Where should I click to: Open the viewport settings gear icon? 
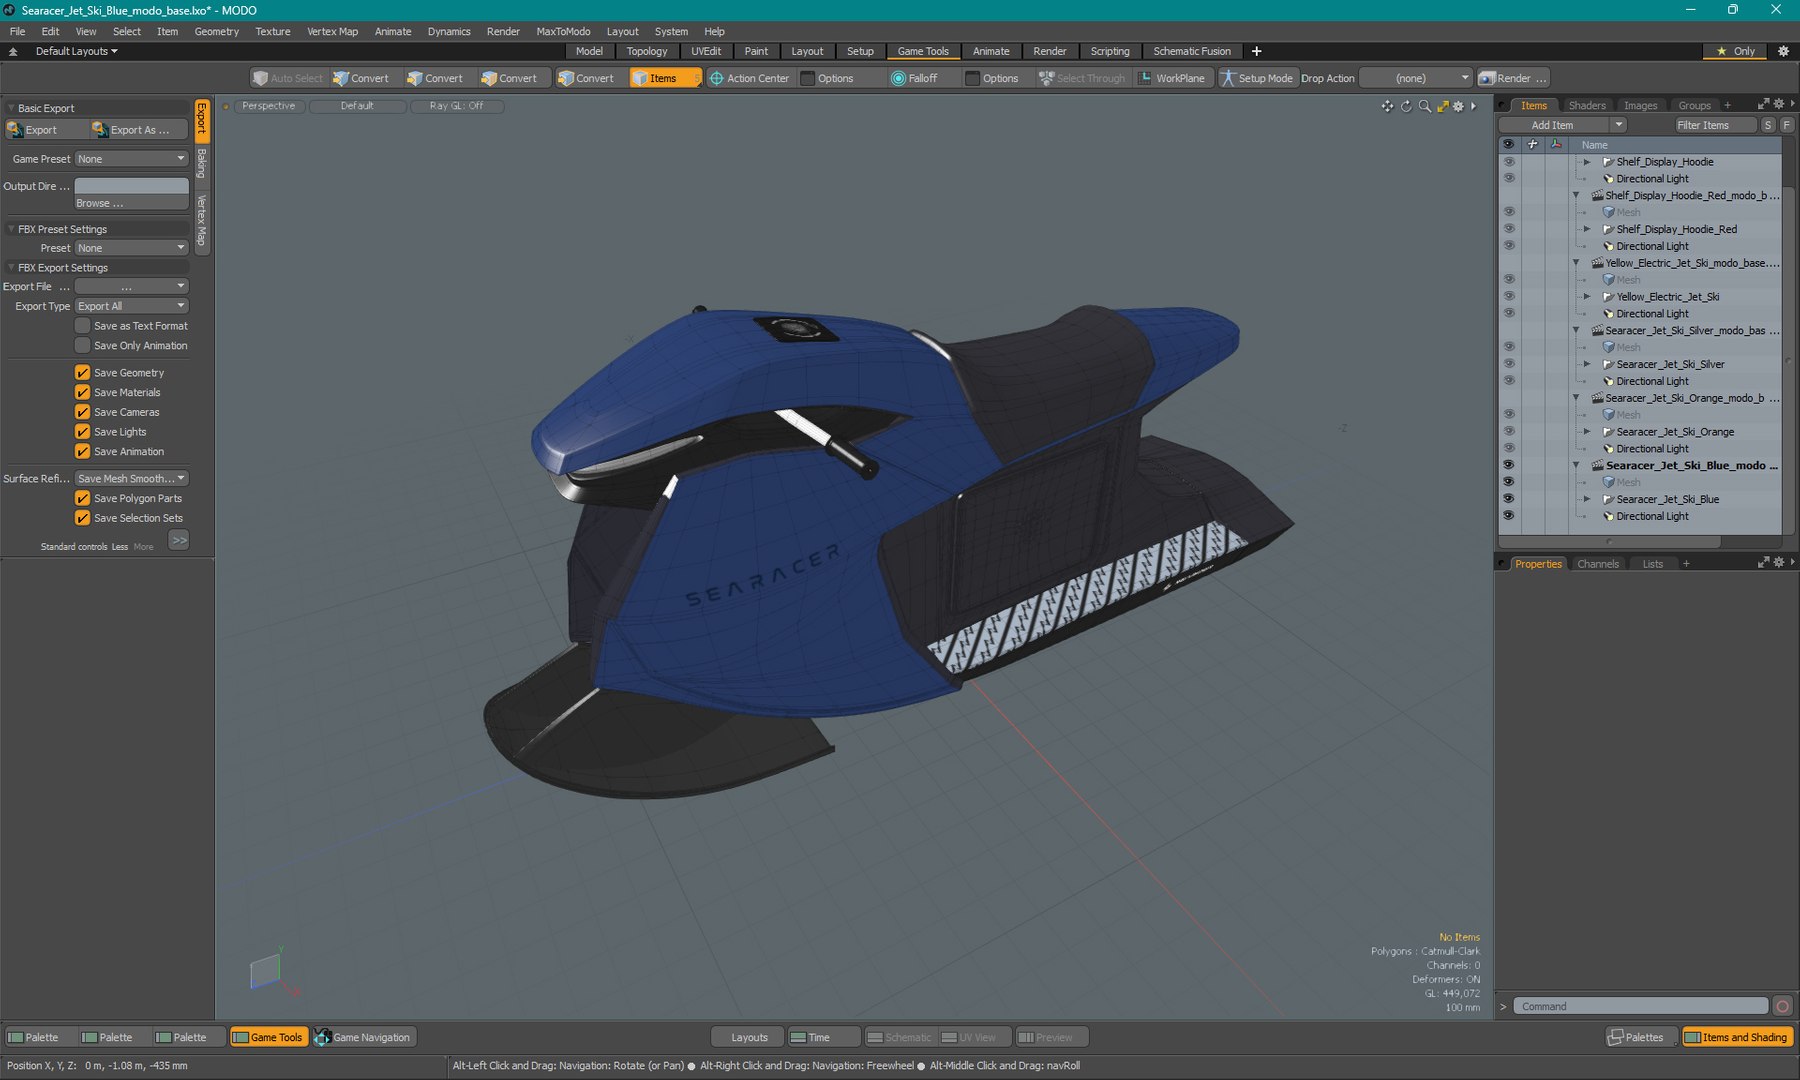1458,106
